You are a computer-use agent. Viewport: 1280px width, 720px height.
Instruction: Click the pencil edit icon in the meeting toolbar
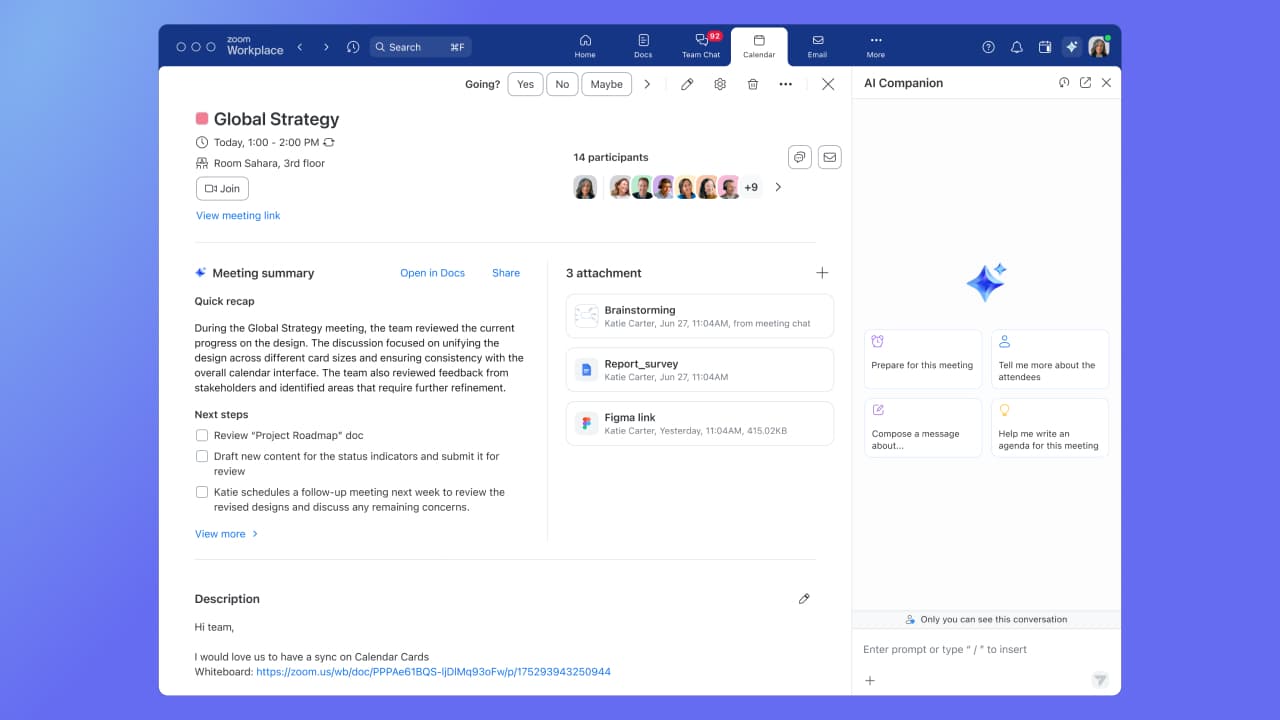(x=687, y=85)
